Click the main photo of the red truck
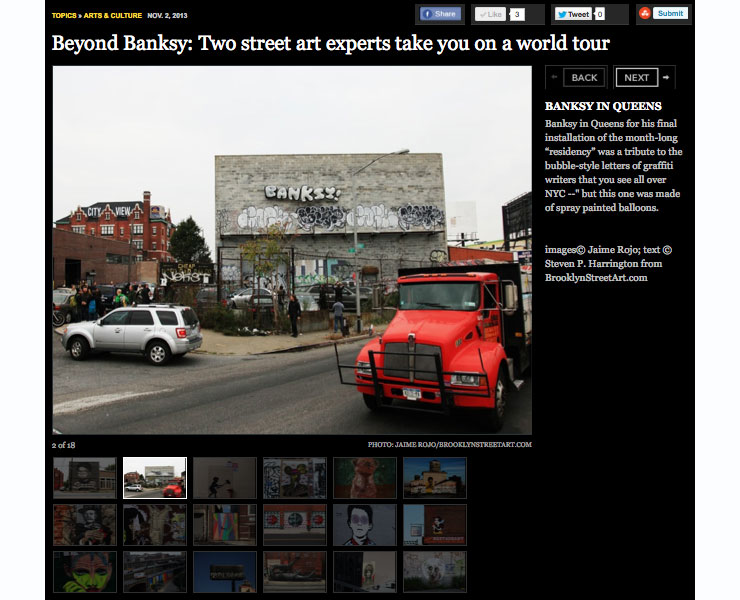Viewport: 740px width, 600px height. point(292,250)
